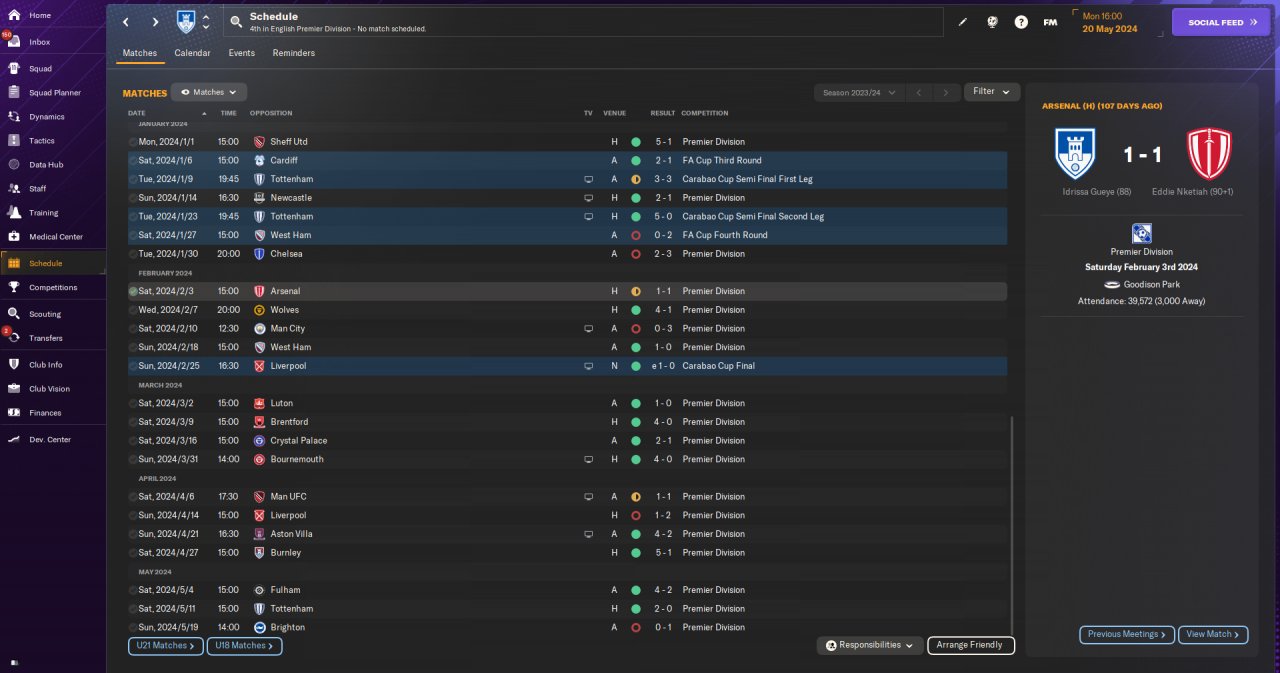Open the Training cone icon
1280x673 pixels.
pos(14,212)
